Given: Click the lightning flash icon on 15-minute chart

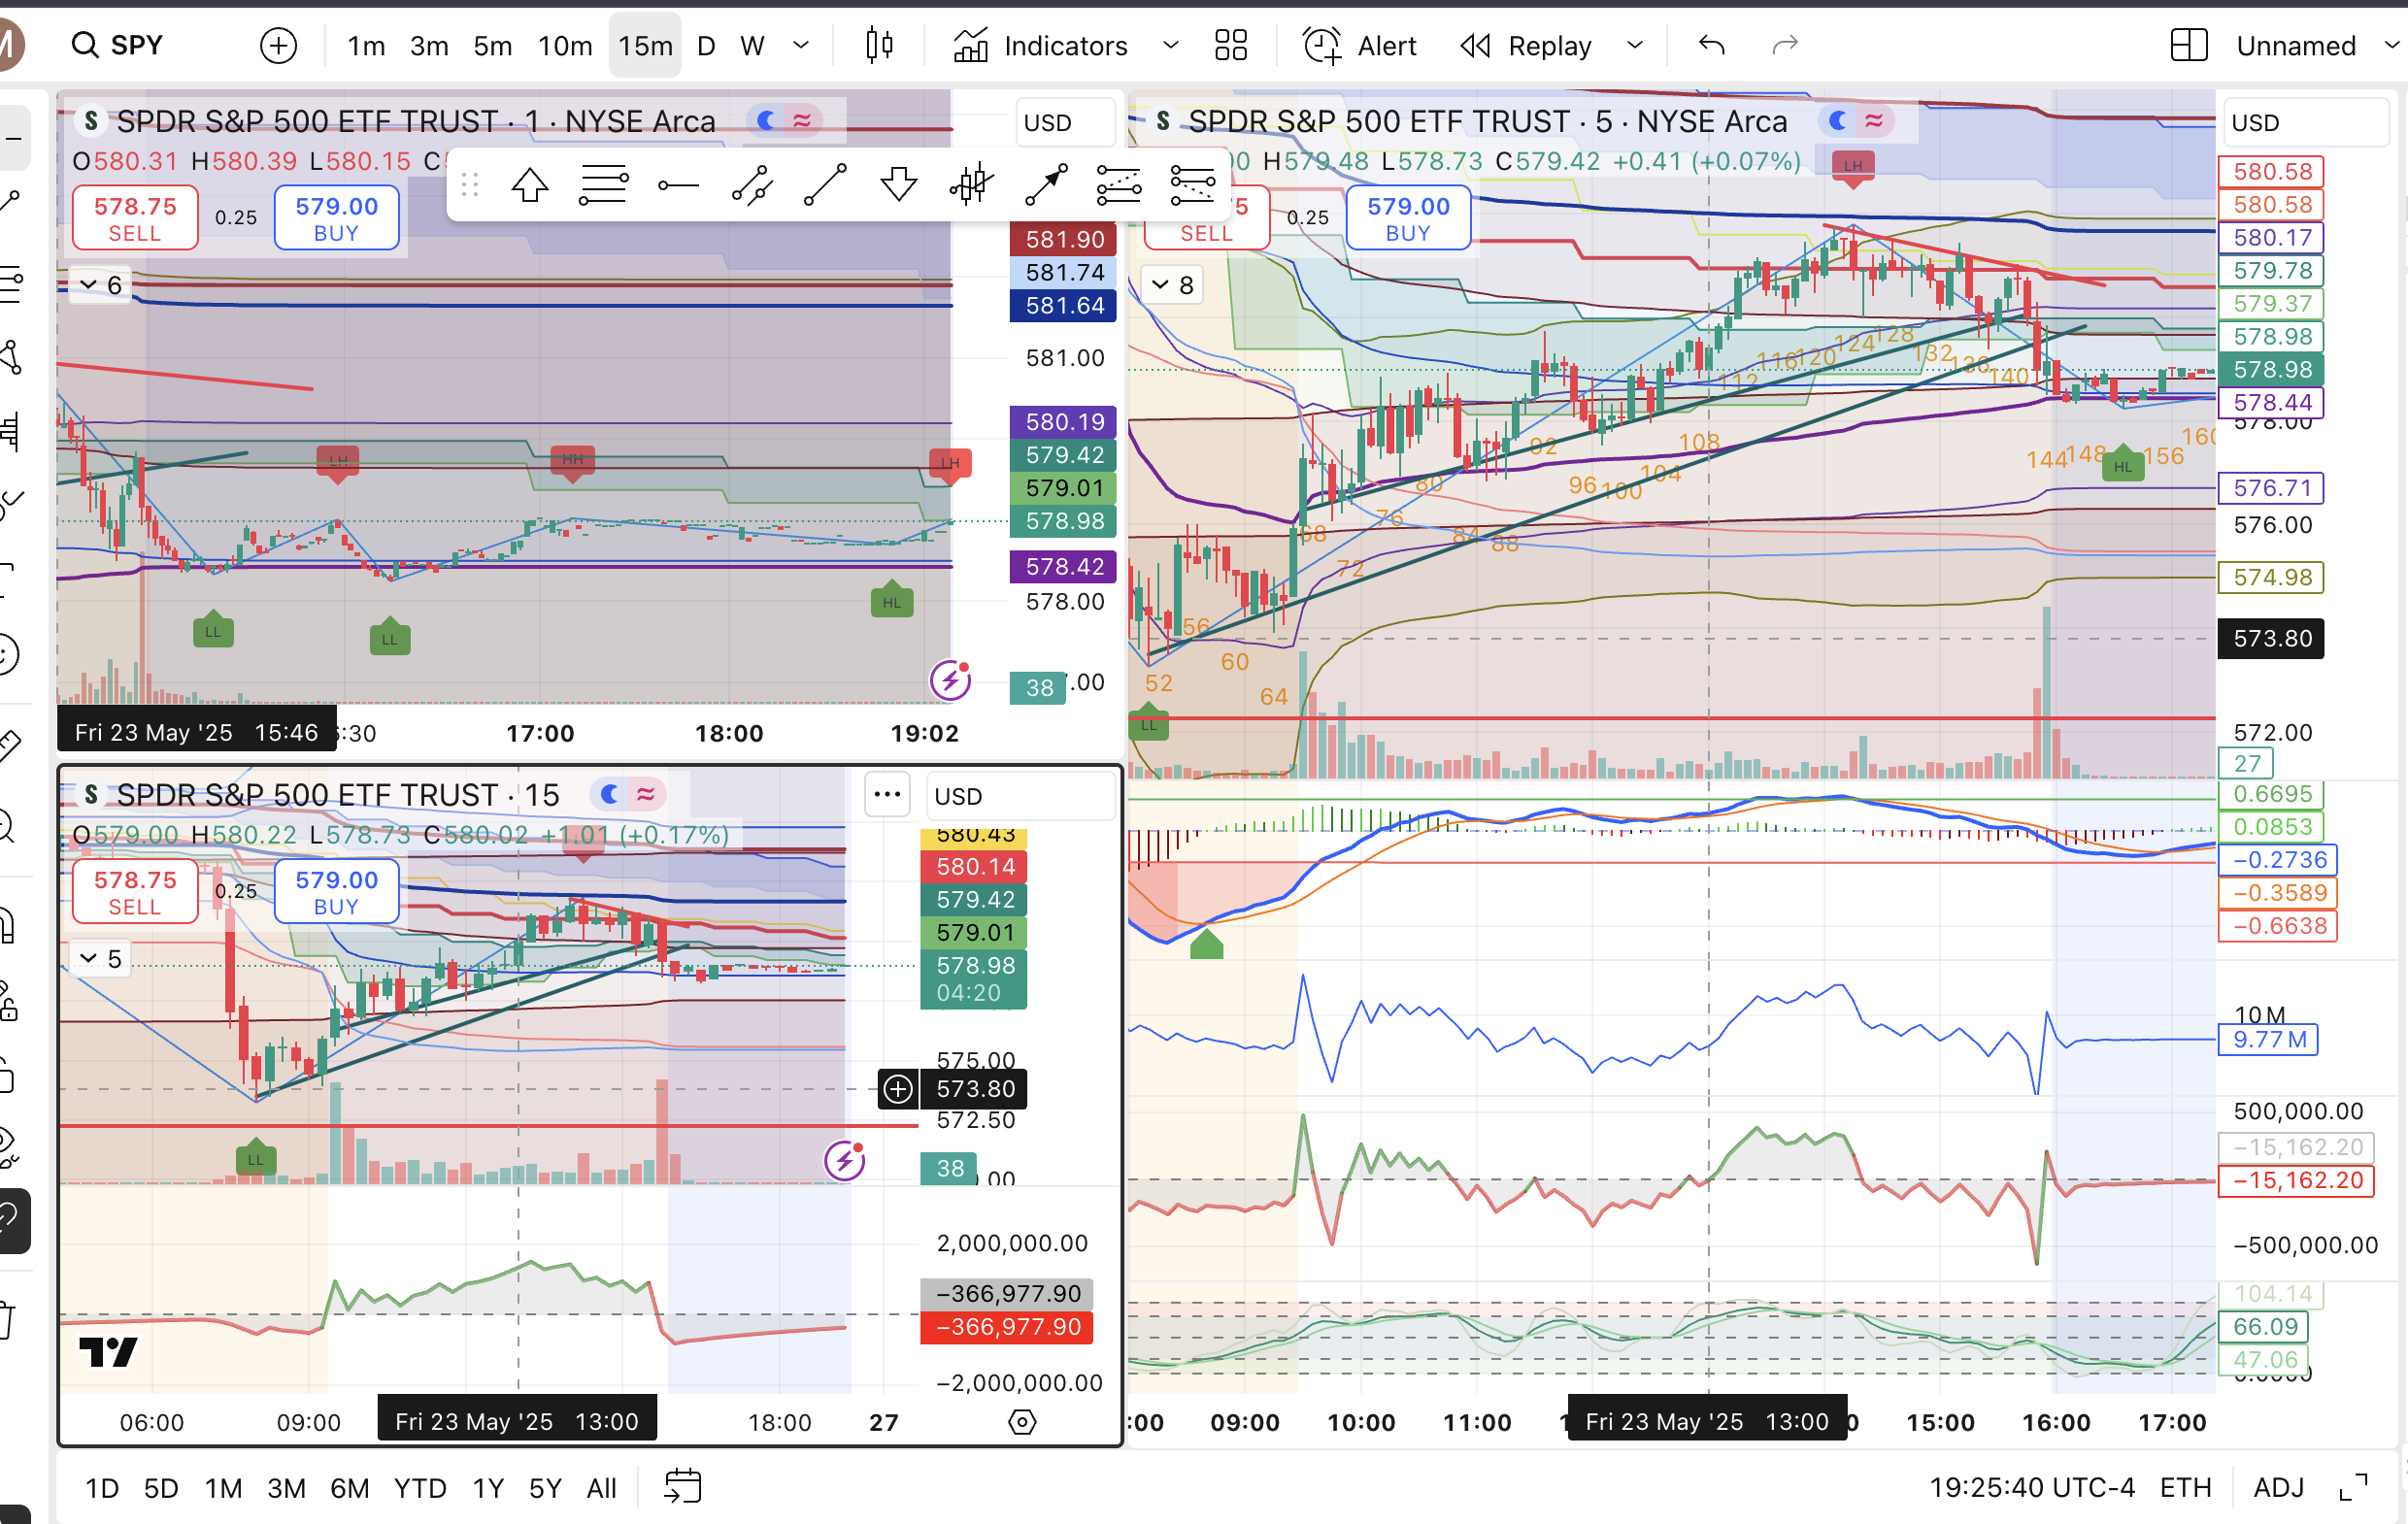Looking at the screenshot, I should pos(844,1160).
